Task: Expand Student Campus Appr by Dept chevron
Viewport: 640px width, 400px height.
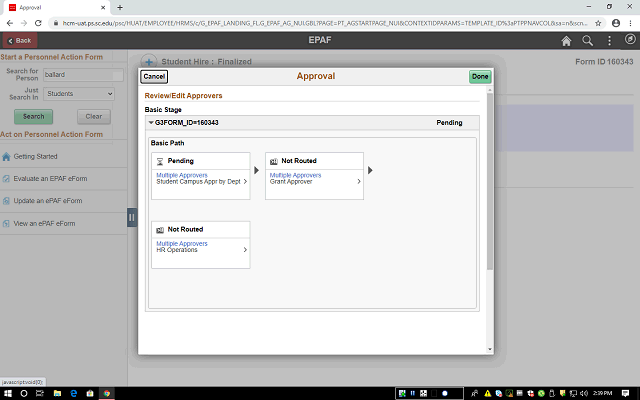Action: pyautogui.click(x=245, y=181)
